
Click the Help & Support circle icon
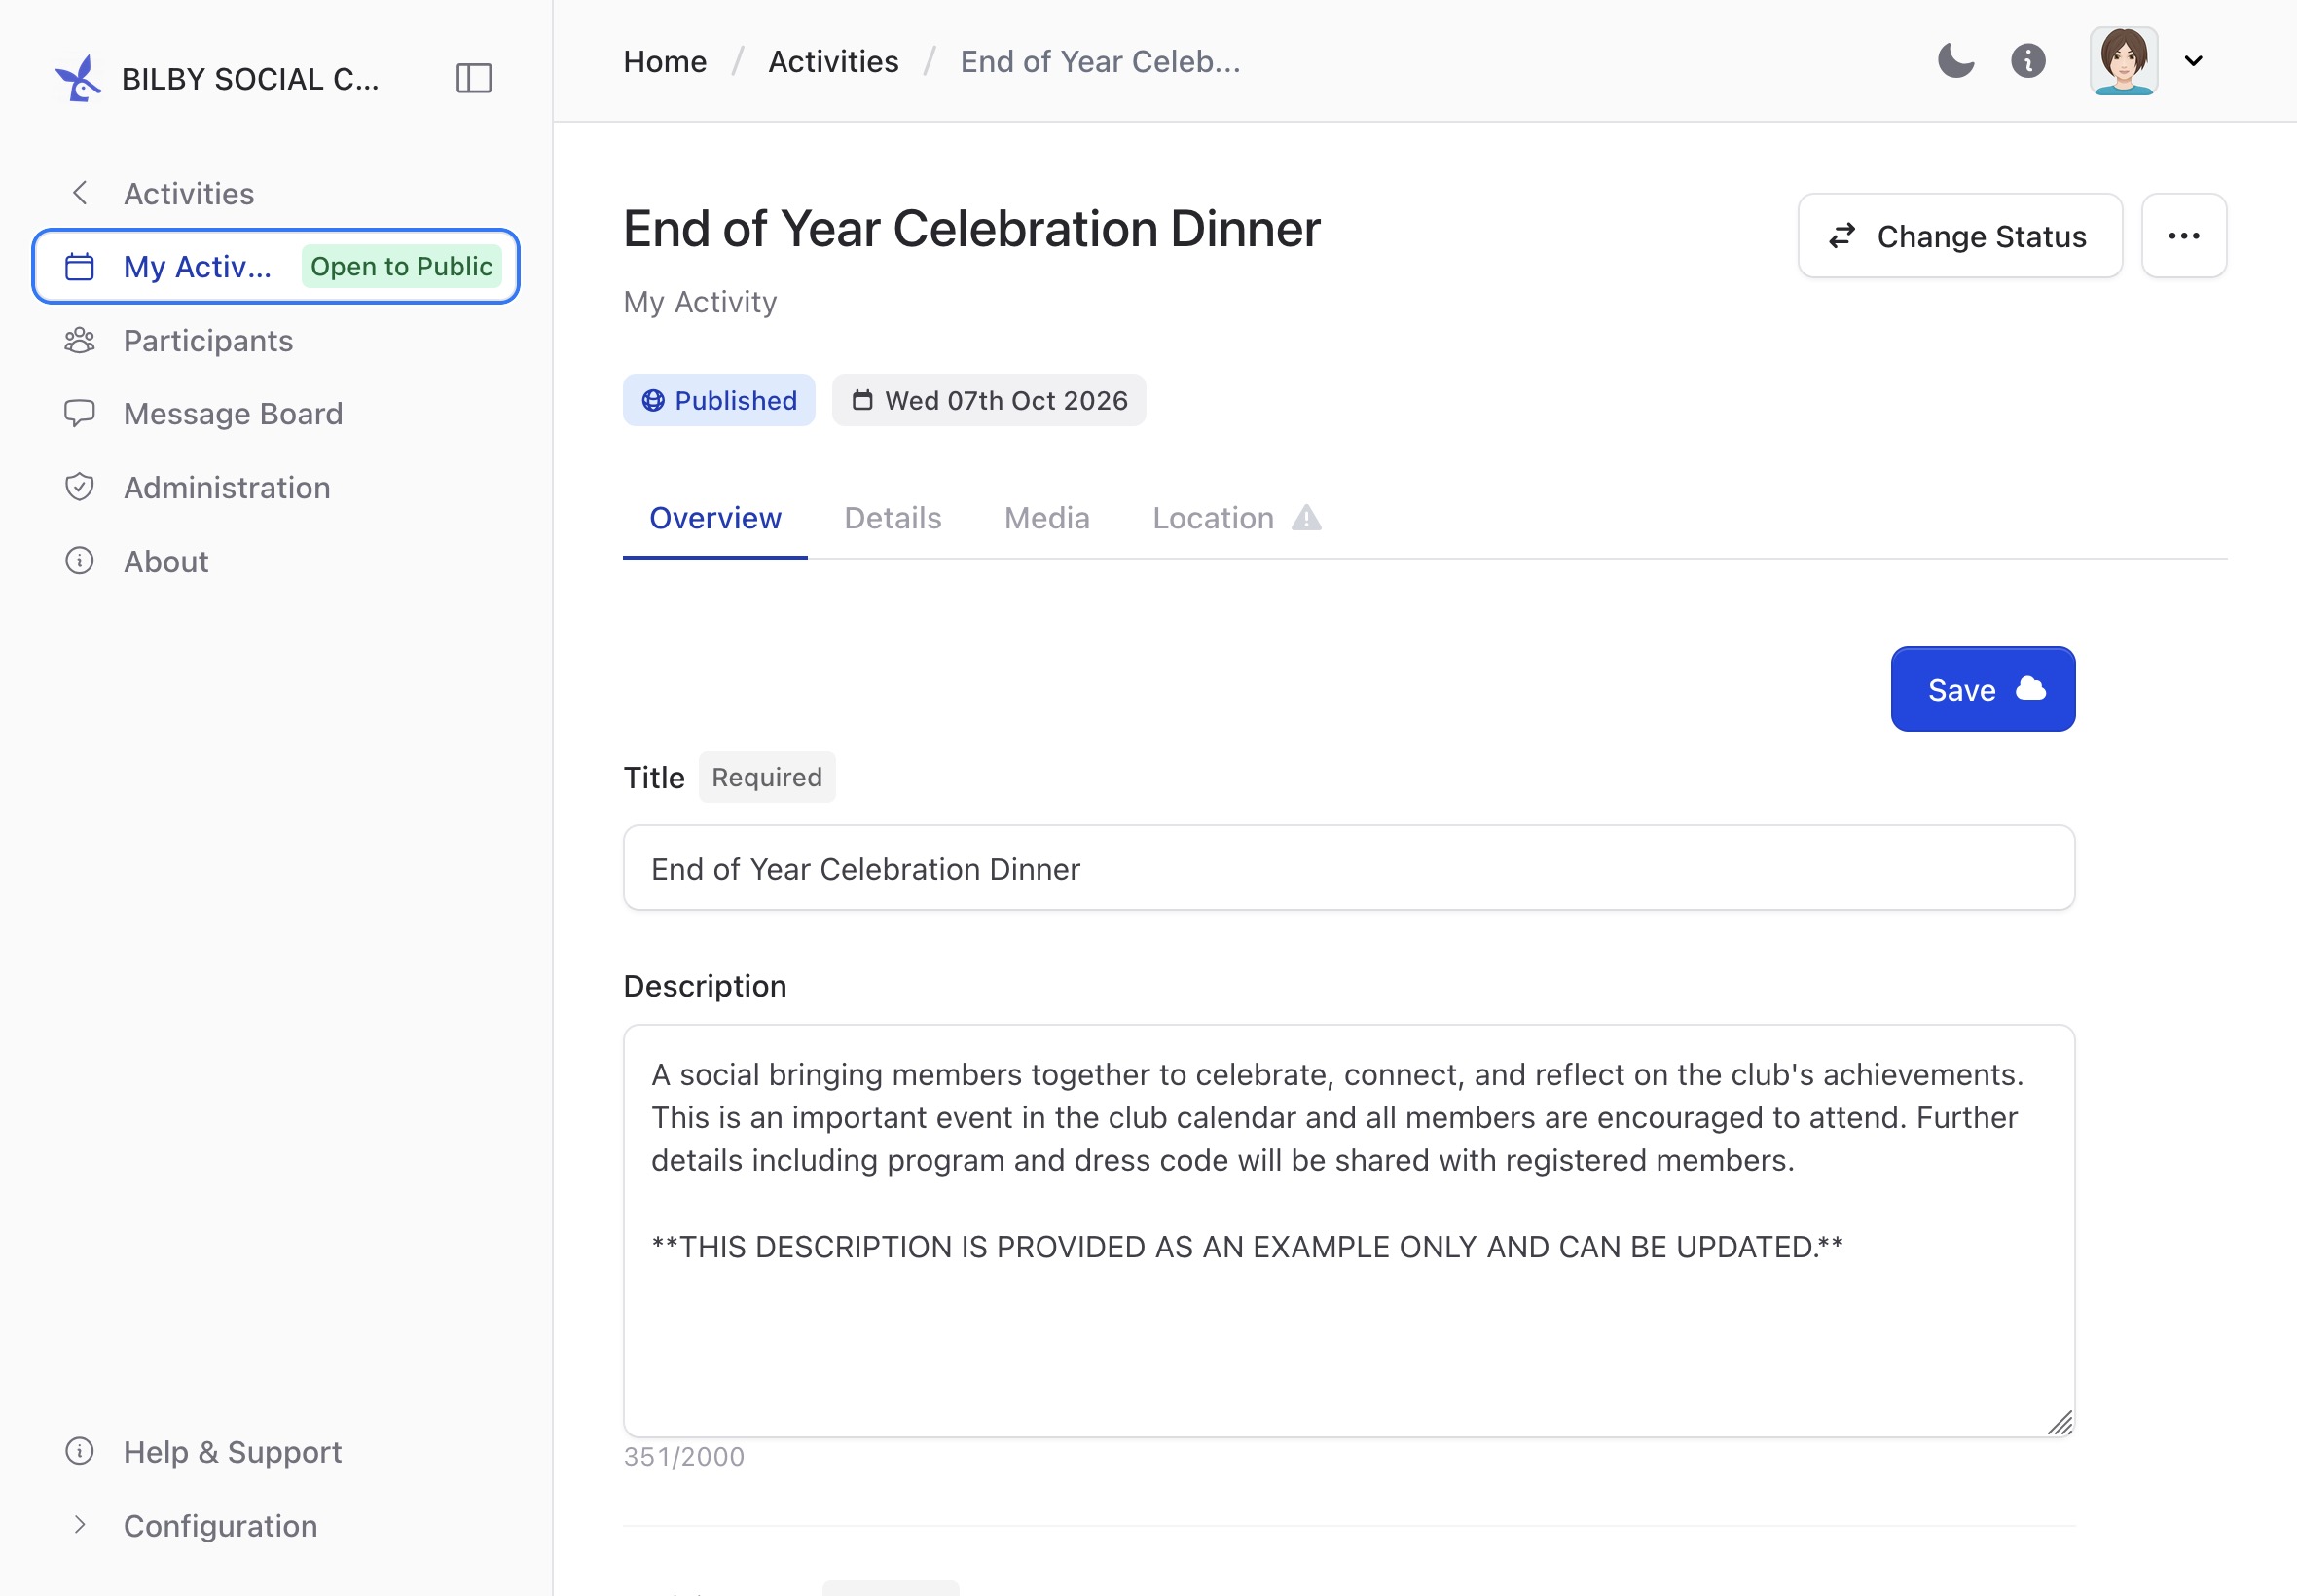[79, 1451]
